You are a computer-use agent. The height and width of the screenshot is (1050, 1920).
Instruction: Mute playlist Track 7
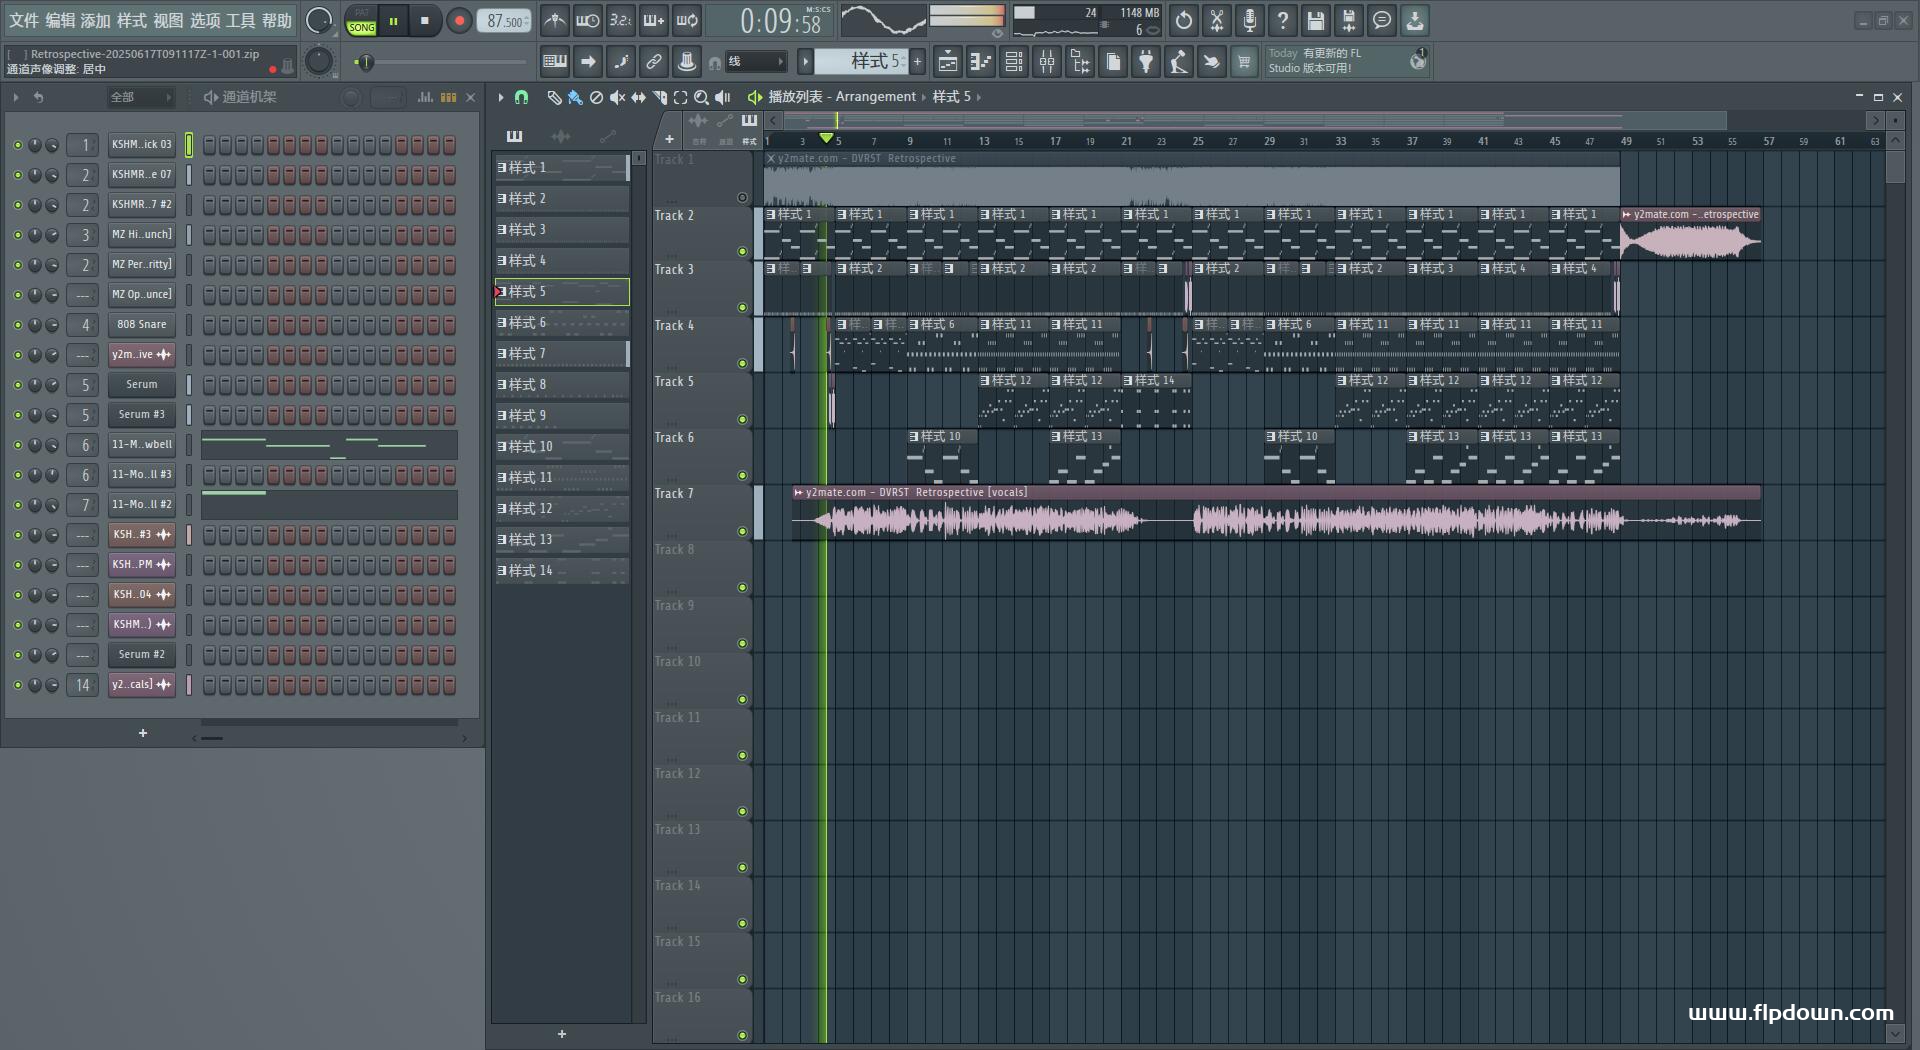(742, 532)
